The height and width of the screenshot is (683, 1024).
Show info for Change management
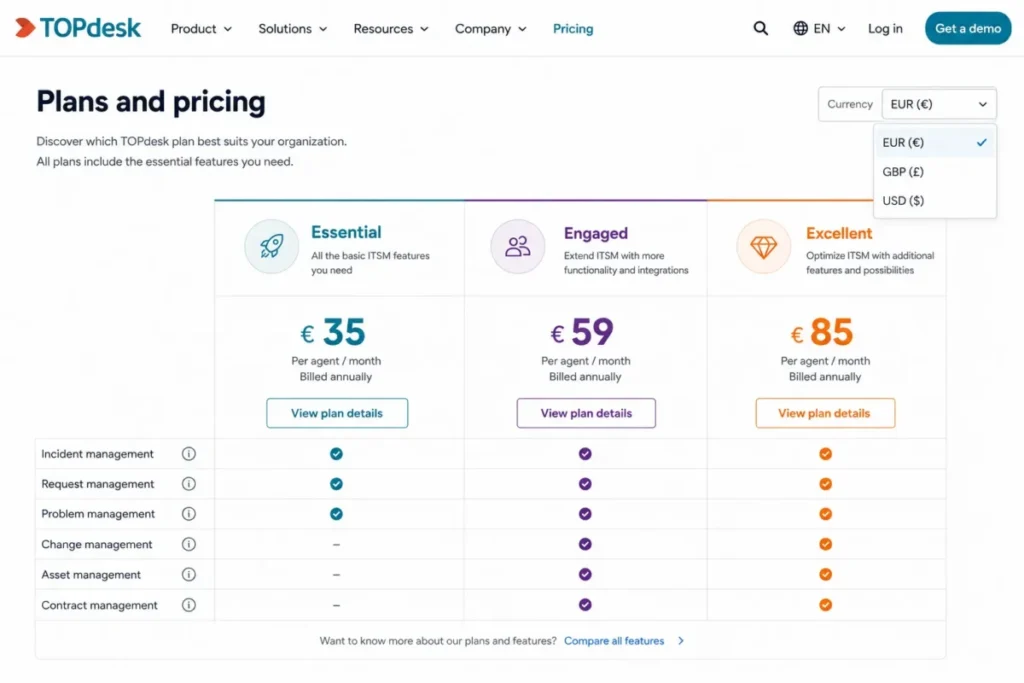tap(189, 544)
